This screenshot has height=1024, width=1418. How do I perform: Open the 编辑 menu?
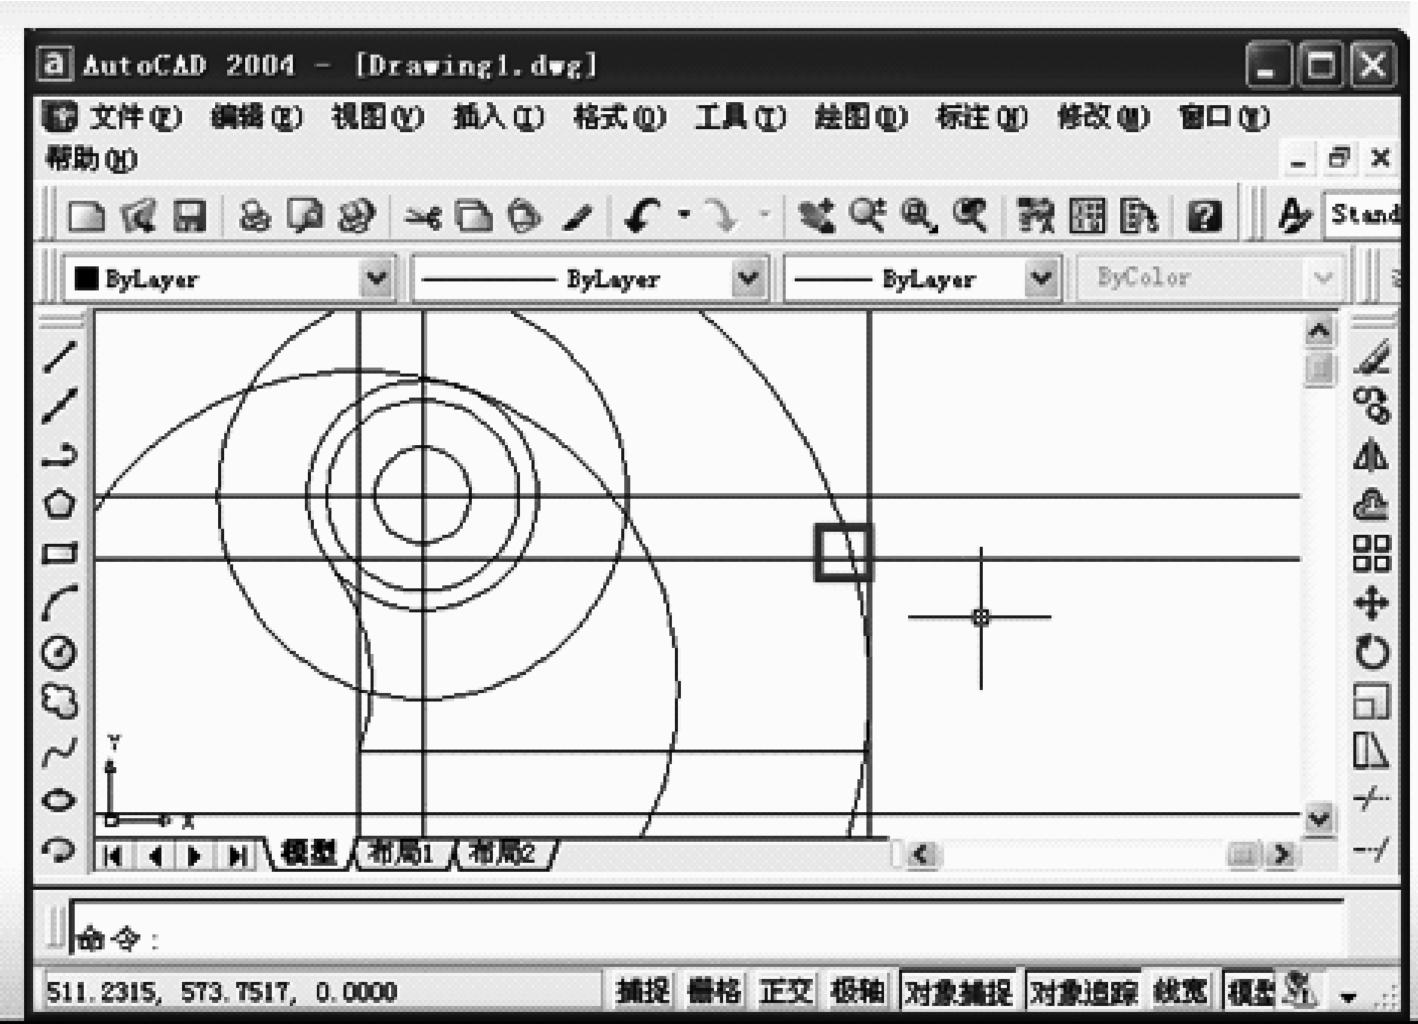point(256,117)
